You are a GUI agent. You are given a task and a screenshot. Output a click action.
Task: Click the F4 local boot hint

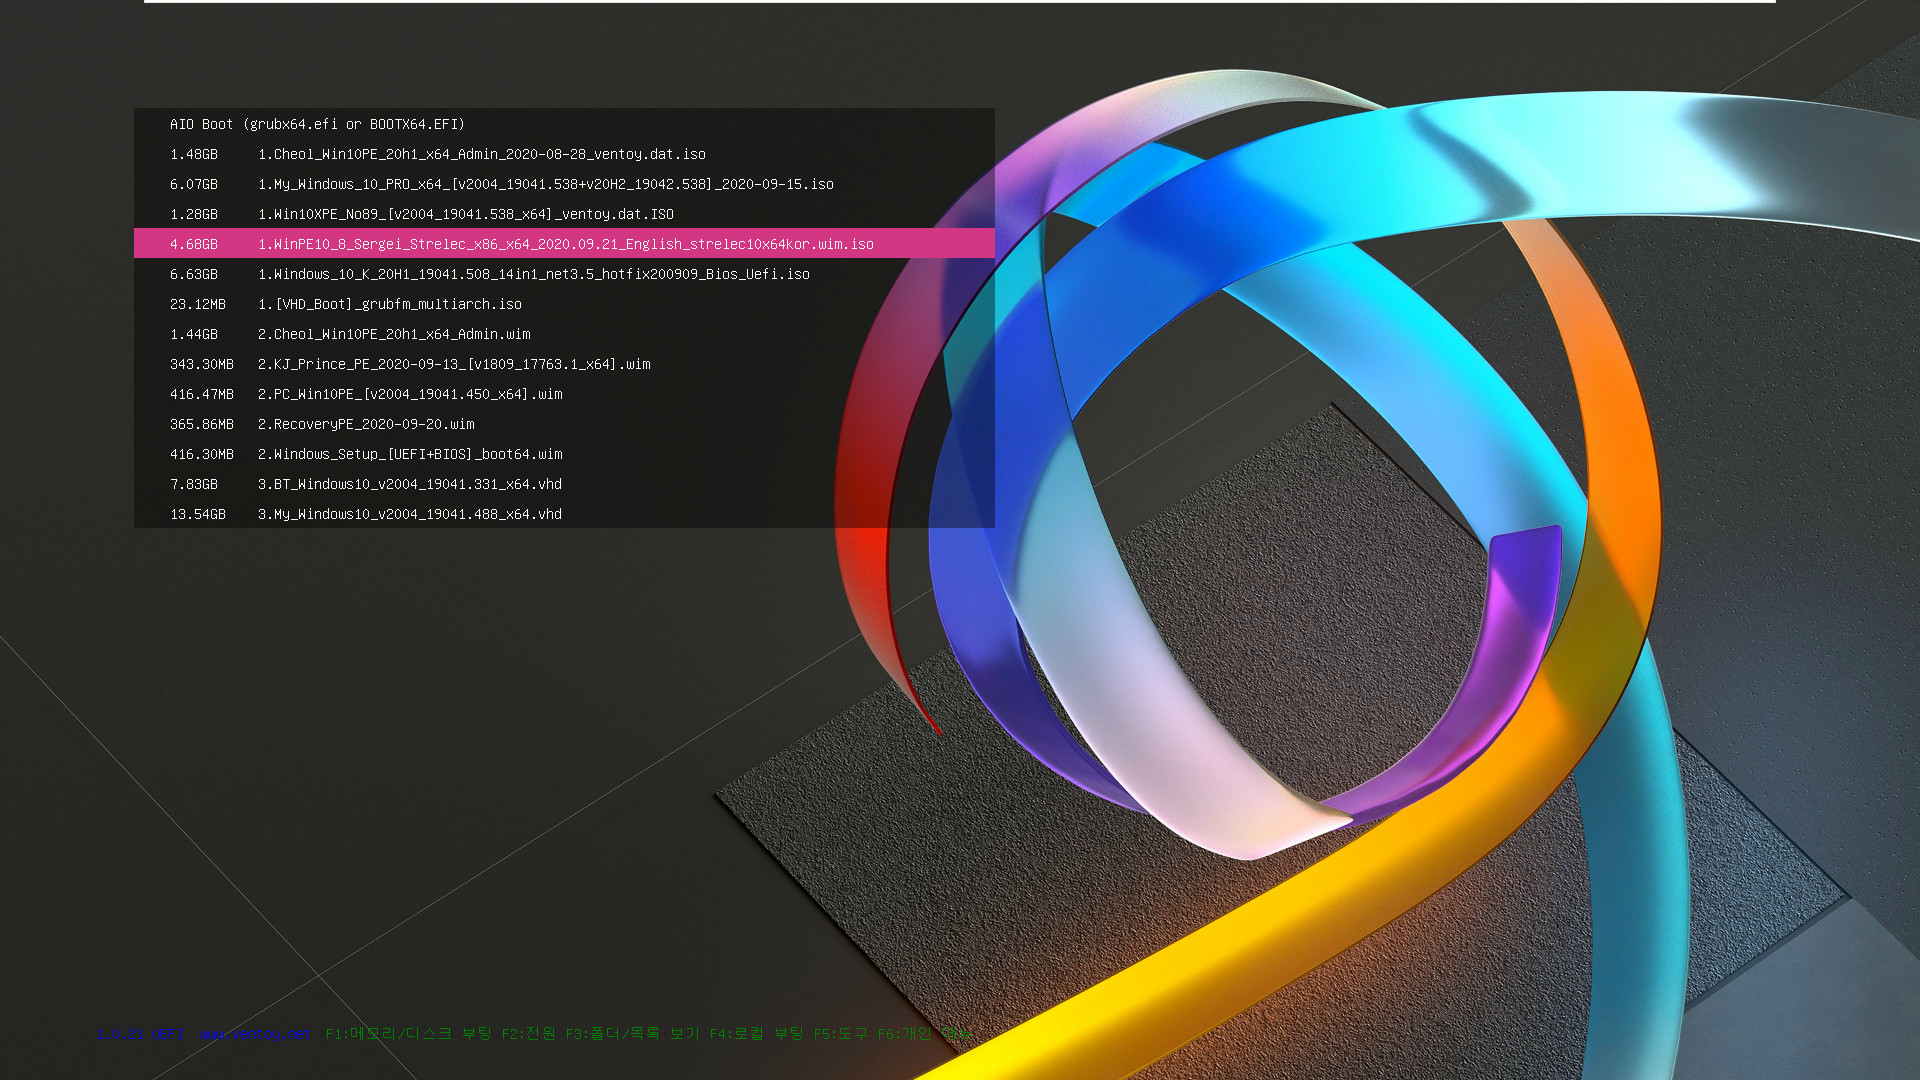pyautogui.click(x=756, y=1033)
